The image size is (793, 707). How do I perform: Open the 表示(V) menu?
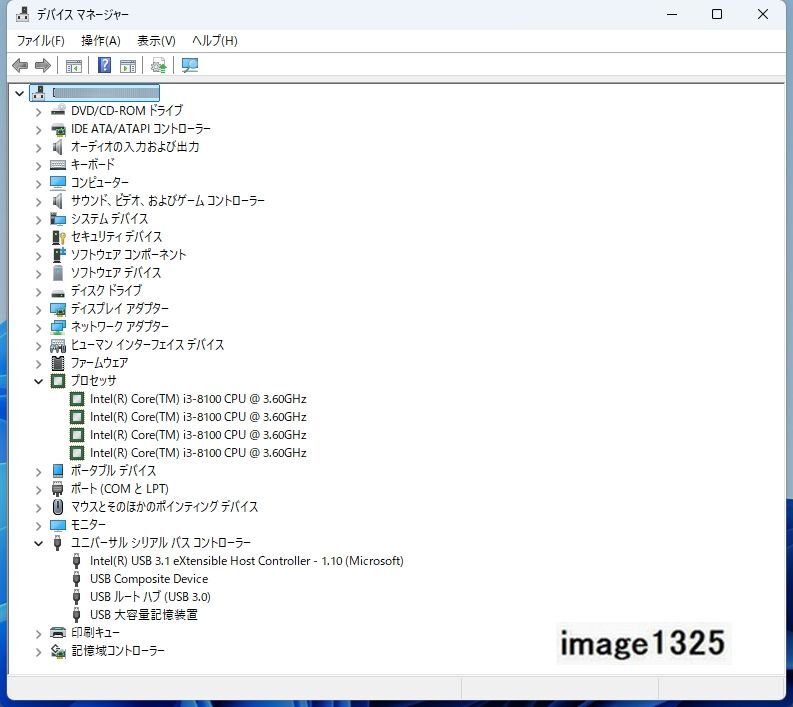point(156,40)
